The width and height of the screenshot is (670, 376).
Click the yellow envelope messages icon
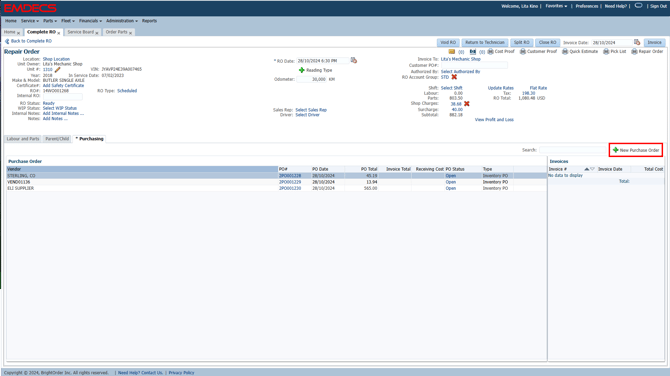coord(452,51)
